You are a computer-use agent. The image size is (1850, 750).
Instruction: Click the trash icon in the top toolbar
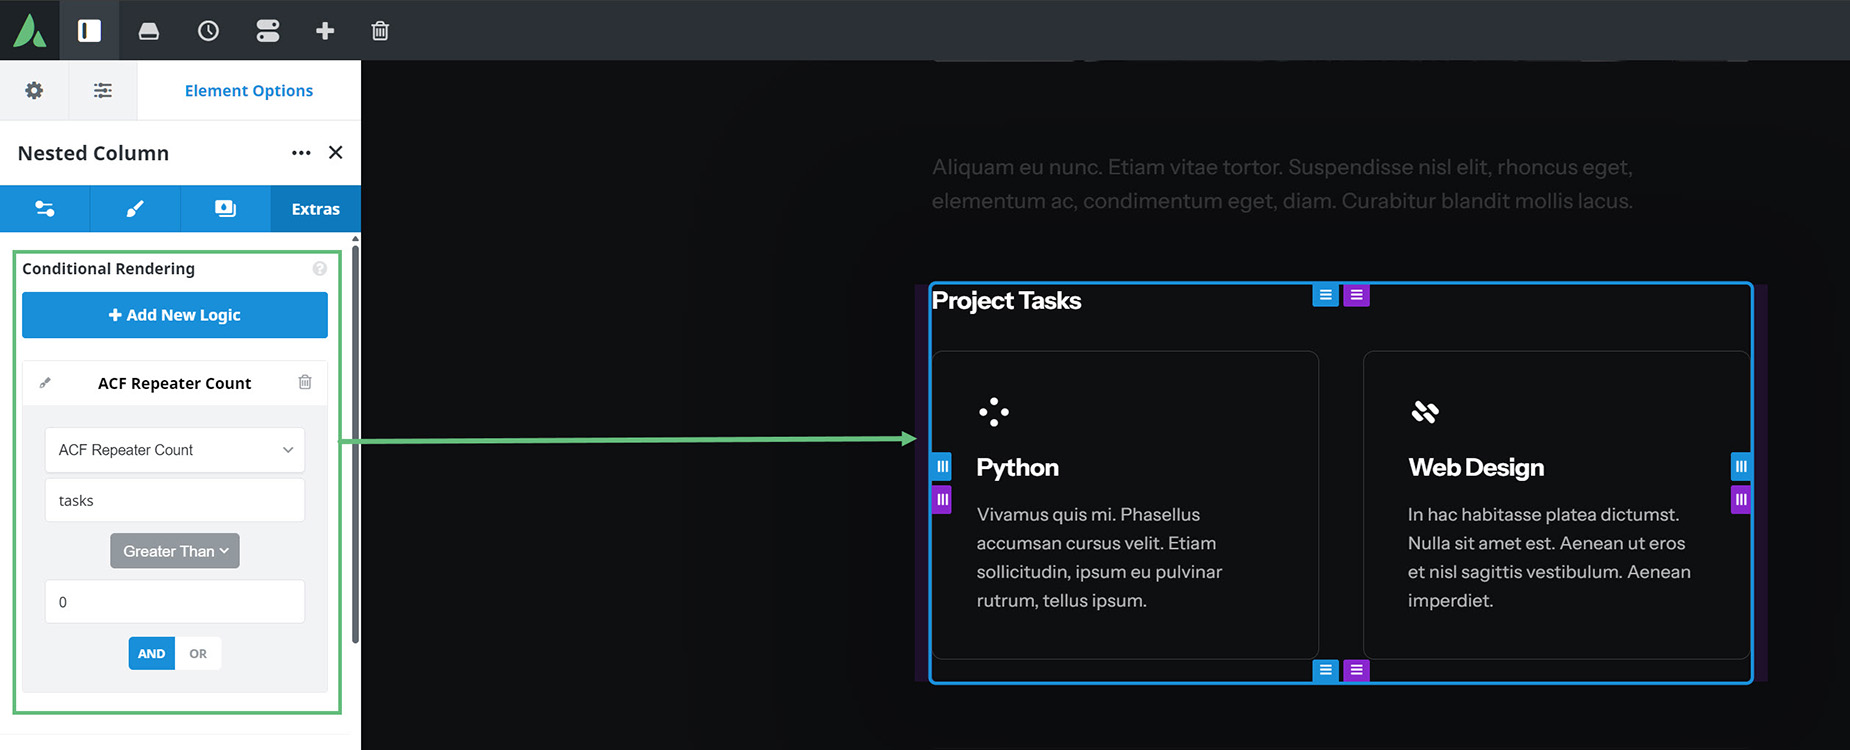coord(379,30)
